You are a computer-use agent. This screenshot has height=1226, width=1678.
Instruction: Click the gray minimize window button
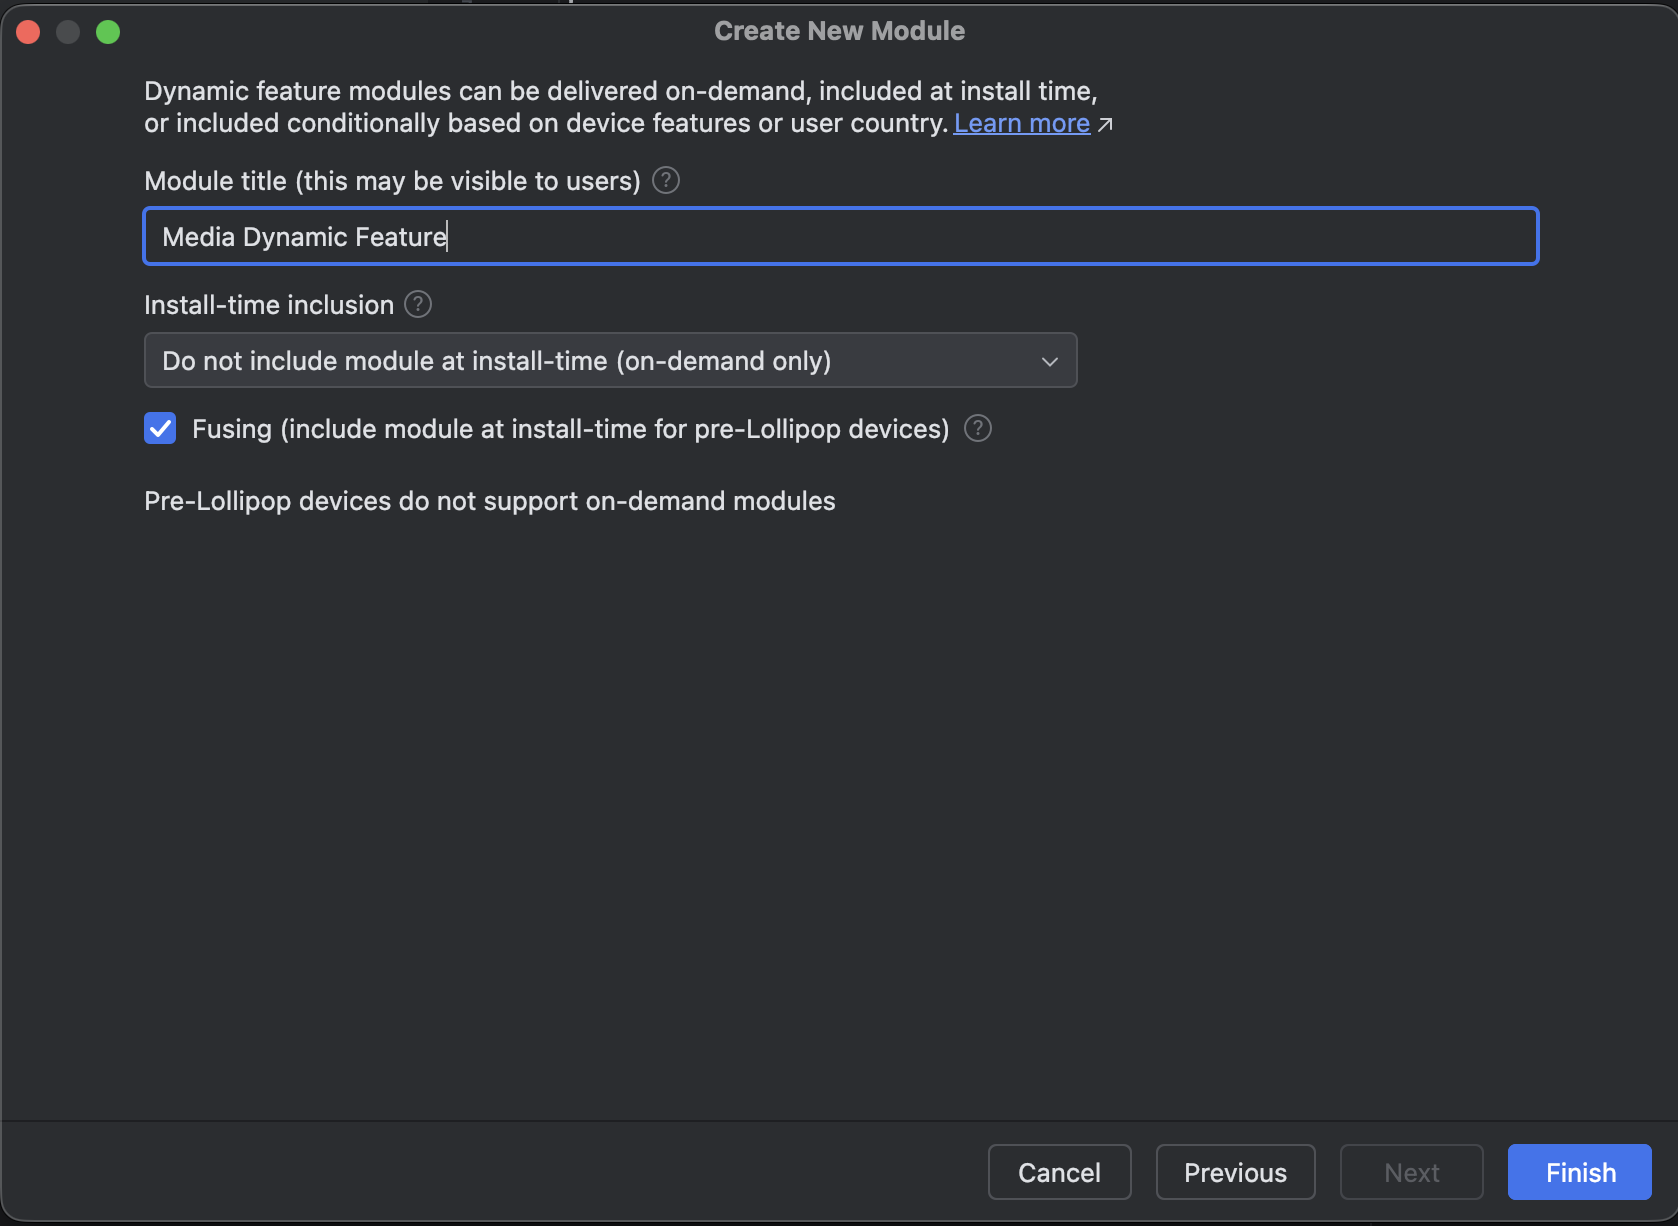coord(68,32)
